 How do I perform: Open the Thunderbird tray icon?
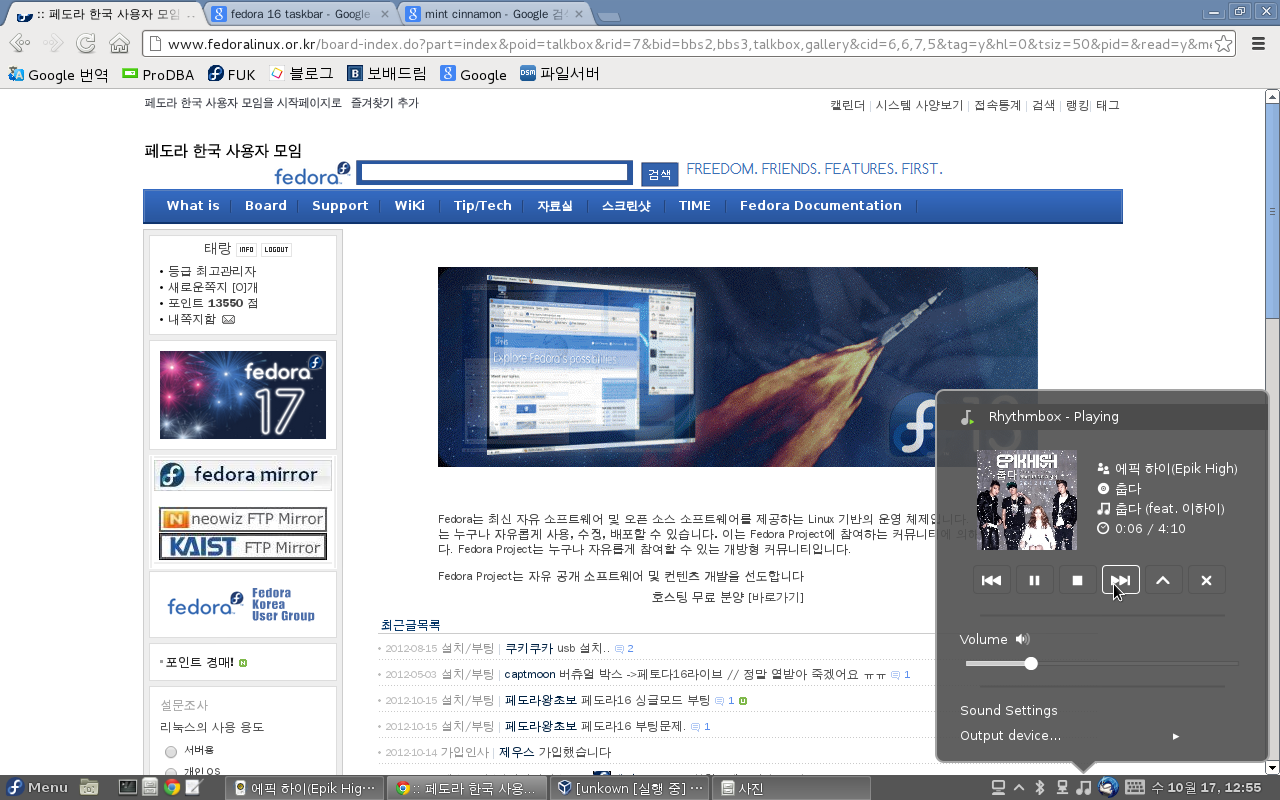coord(1108,788)
